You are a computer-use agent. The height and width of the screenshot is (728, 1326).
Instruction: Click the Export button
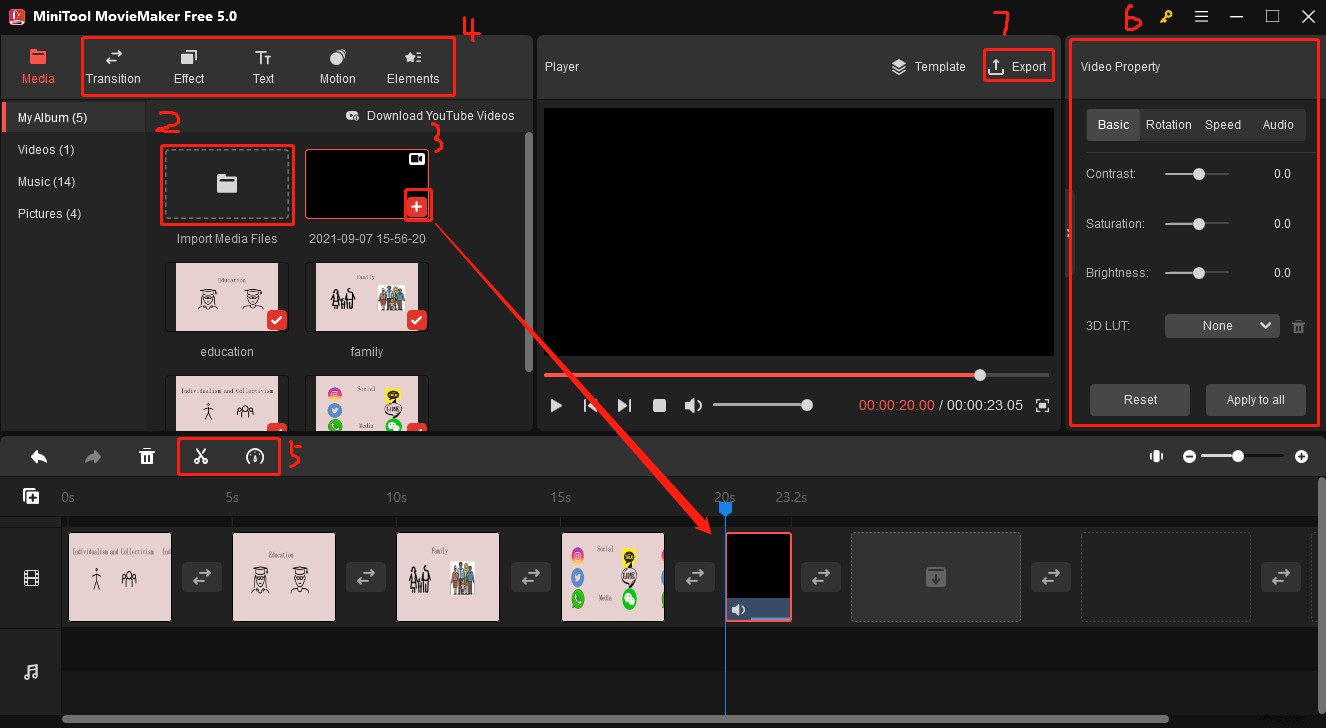[1018, 65]
